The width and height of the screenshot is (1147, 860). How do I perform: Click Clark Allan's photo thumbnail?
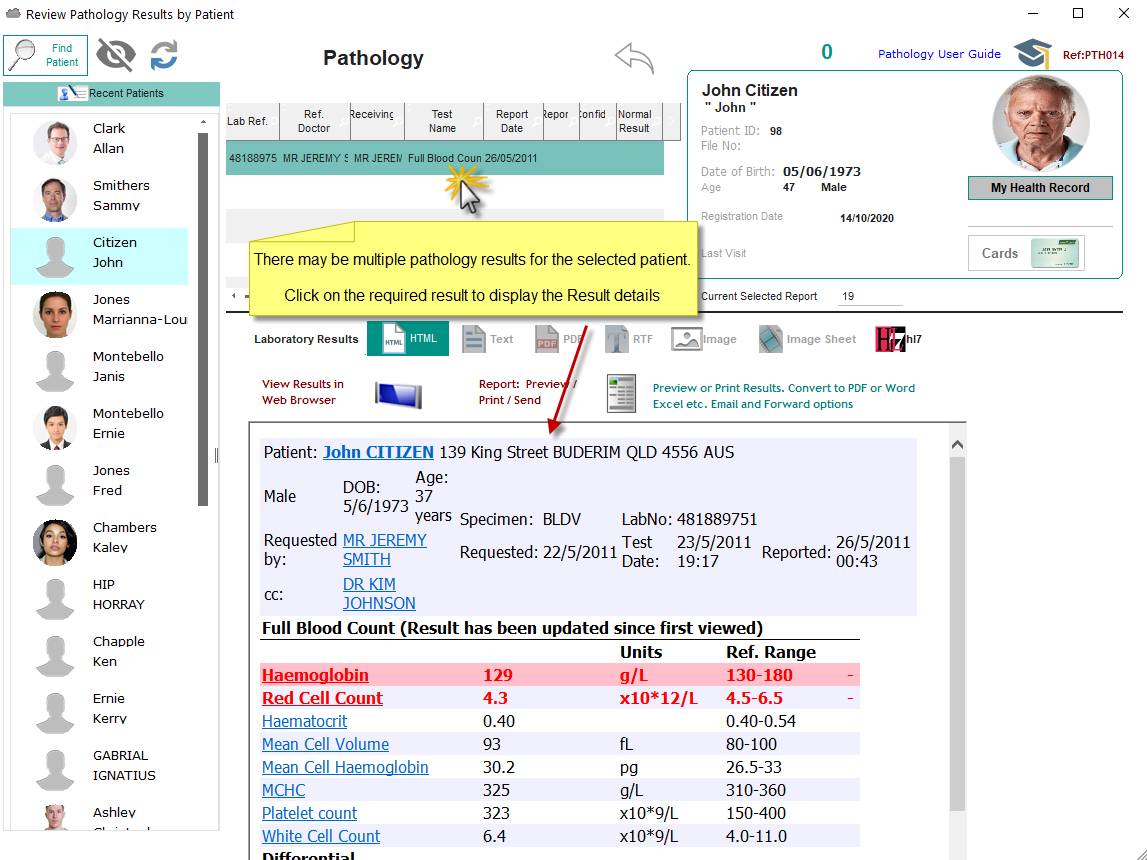point(55,142)
